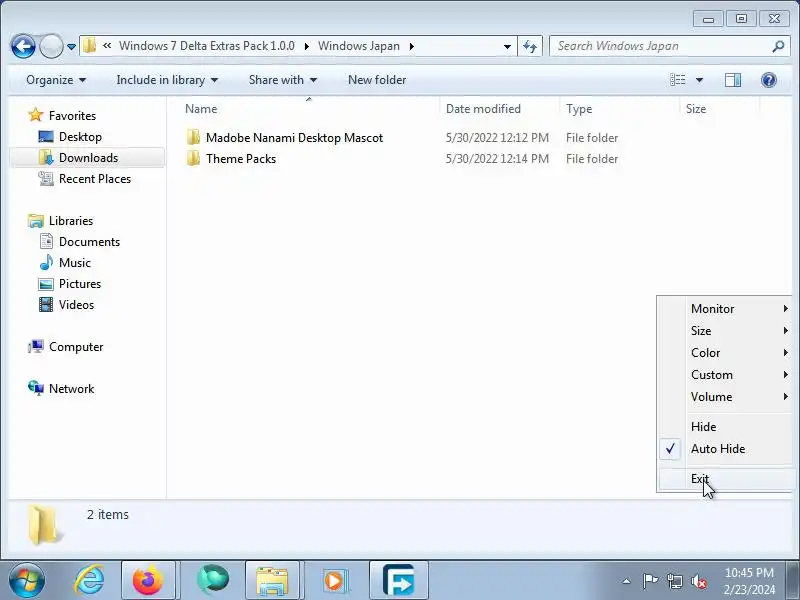Open the green swirl taskbar app
This screenshot has height=600, width=800.
[x=212, y=581]
